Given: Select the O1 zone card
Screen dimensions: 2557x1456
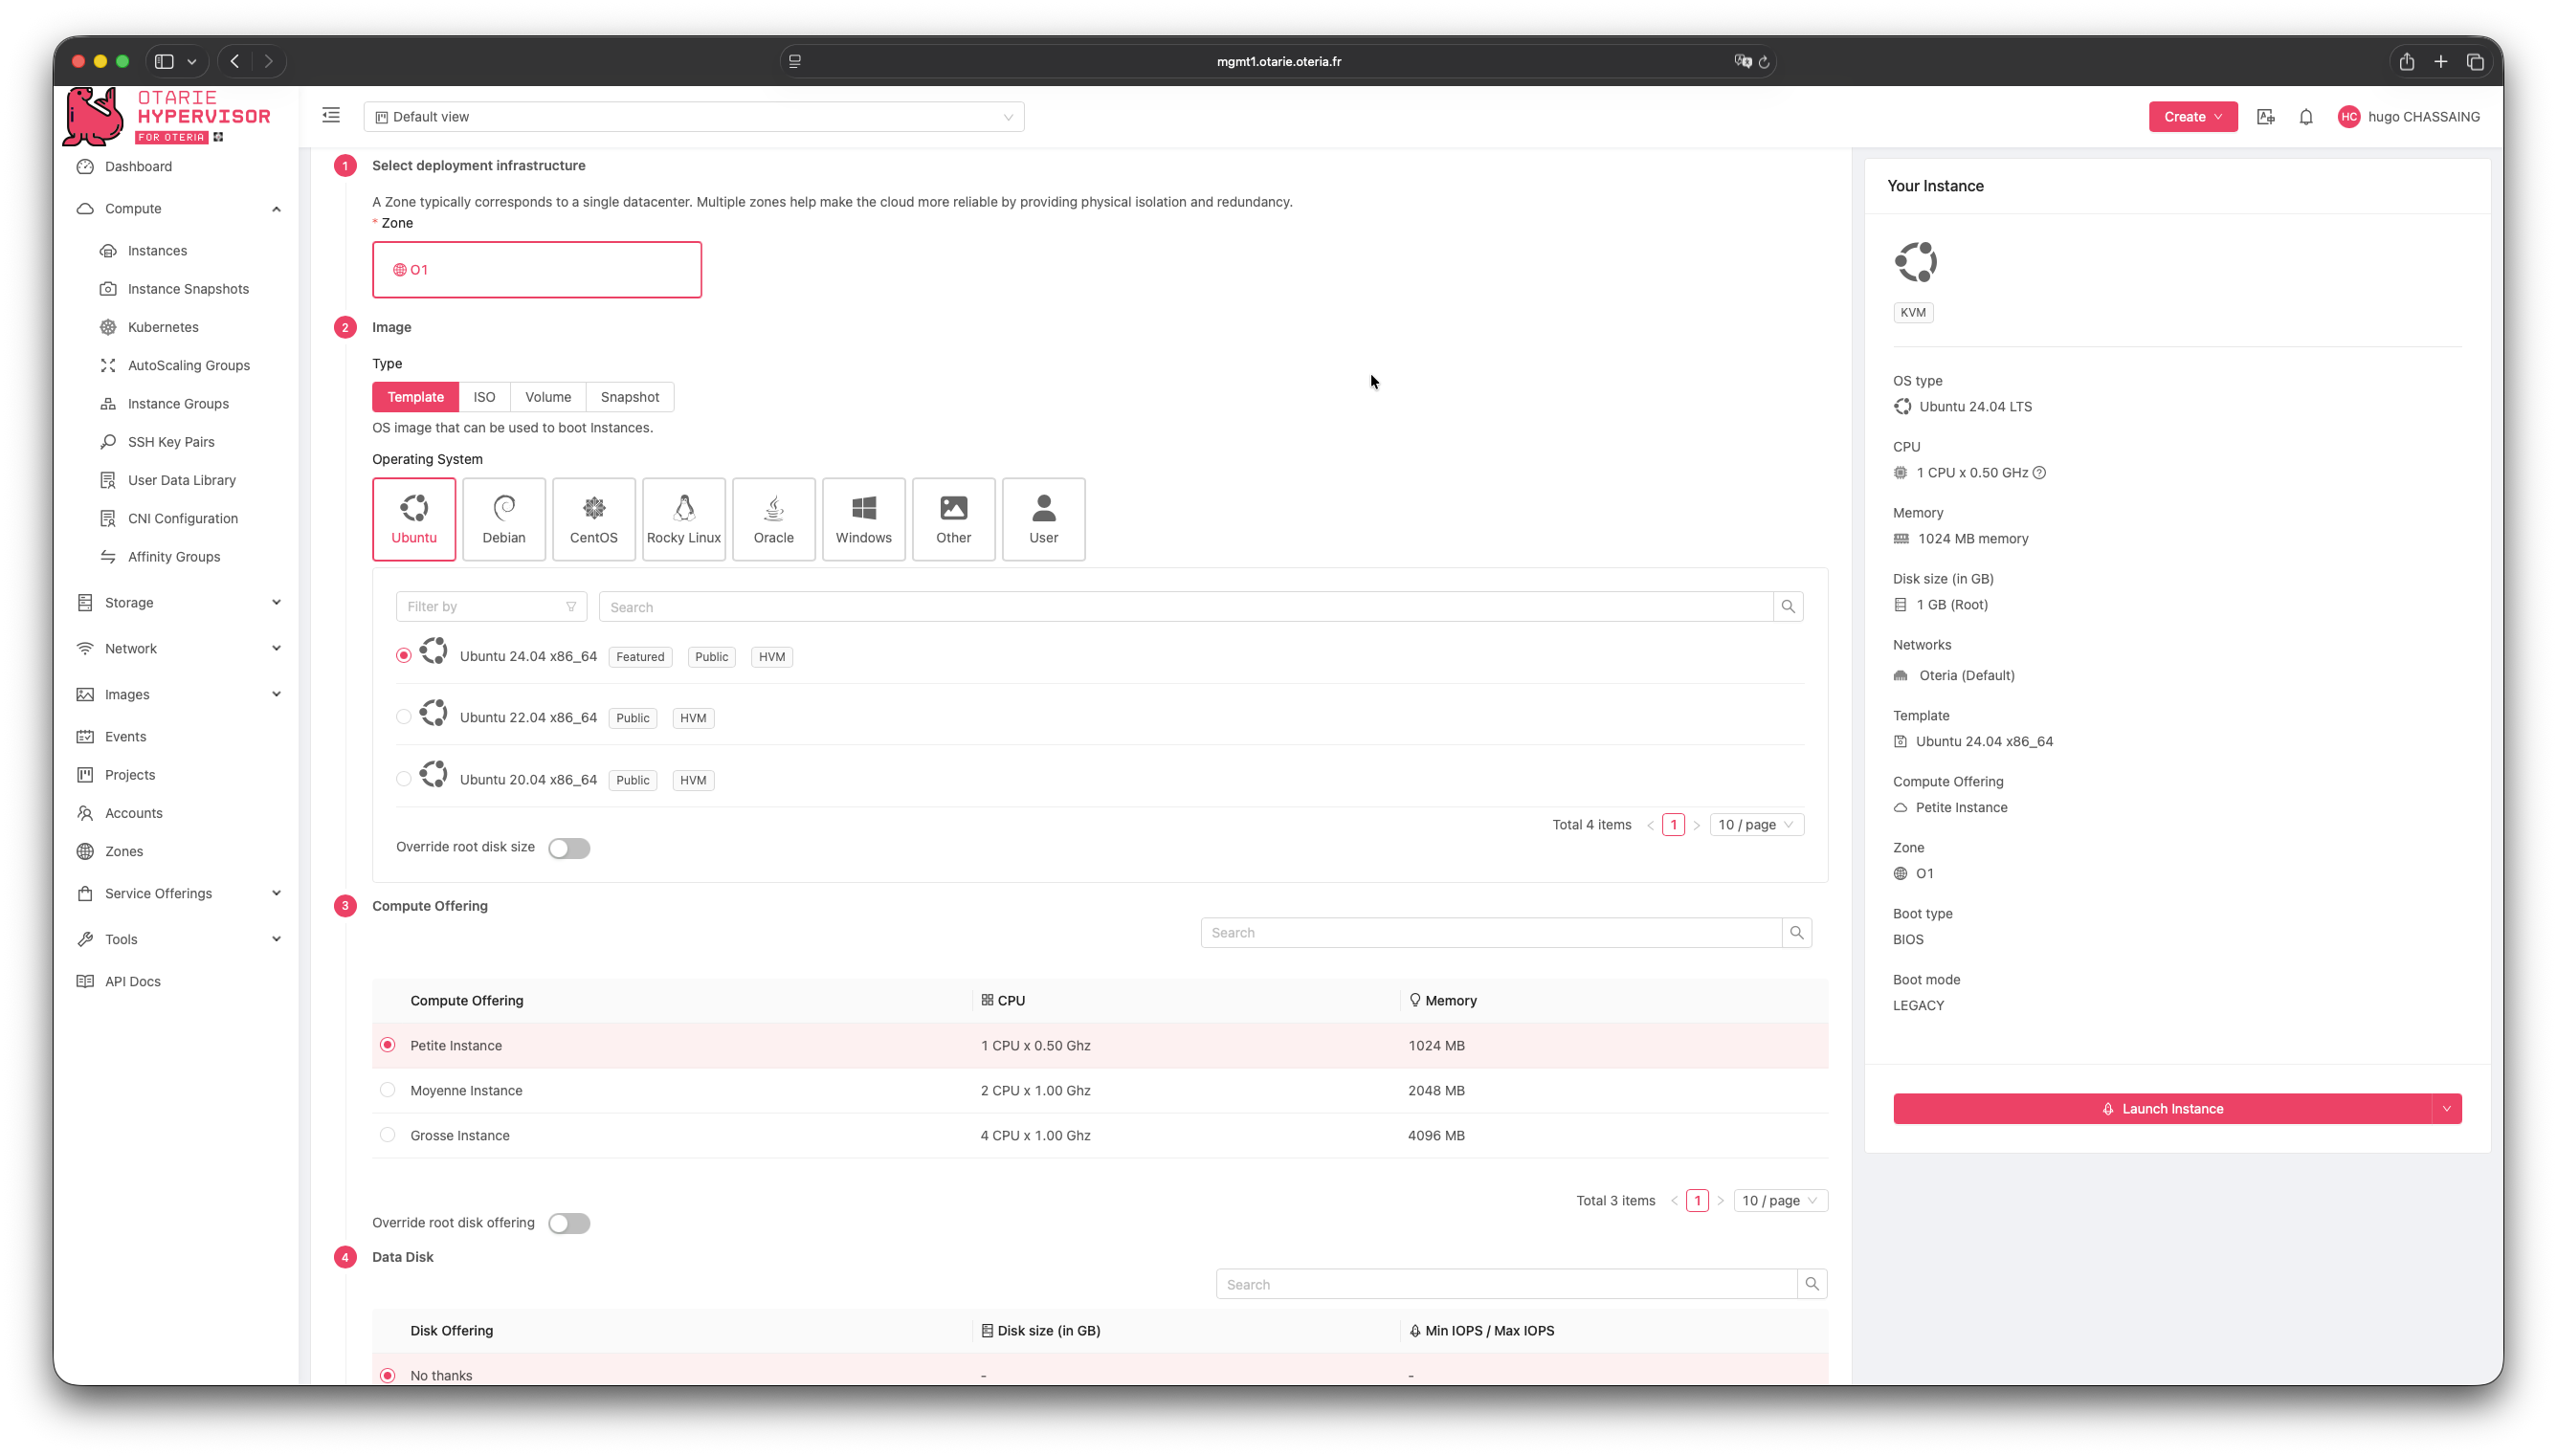Looking at the screenshot, I should tap(537, 270).
